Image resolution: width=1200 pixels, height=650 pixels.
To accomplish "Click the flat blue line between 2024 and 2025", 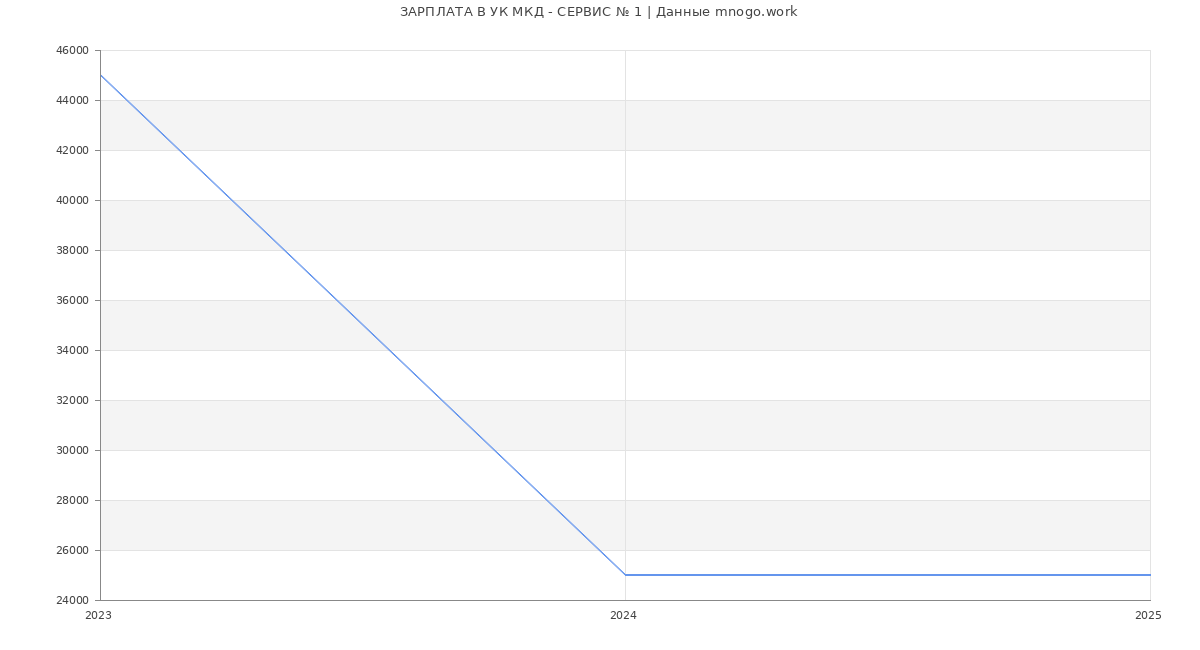I will pyautogui.click(x=887, y=575).
